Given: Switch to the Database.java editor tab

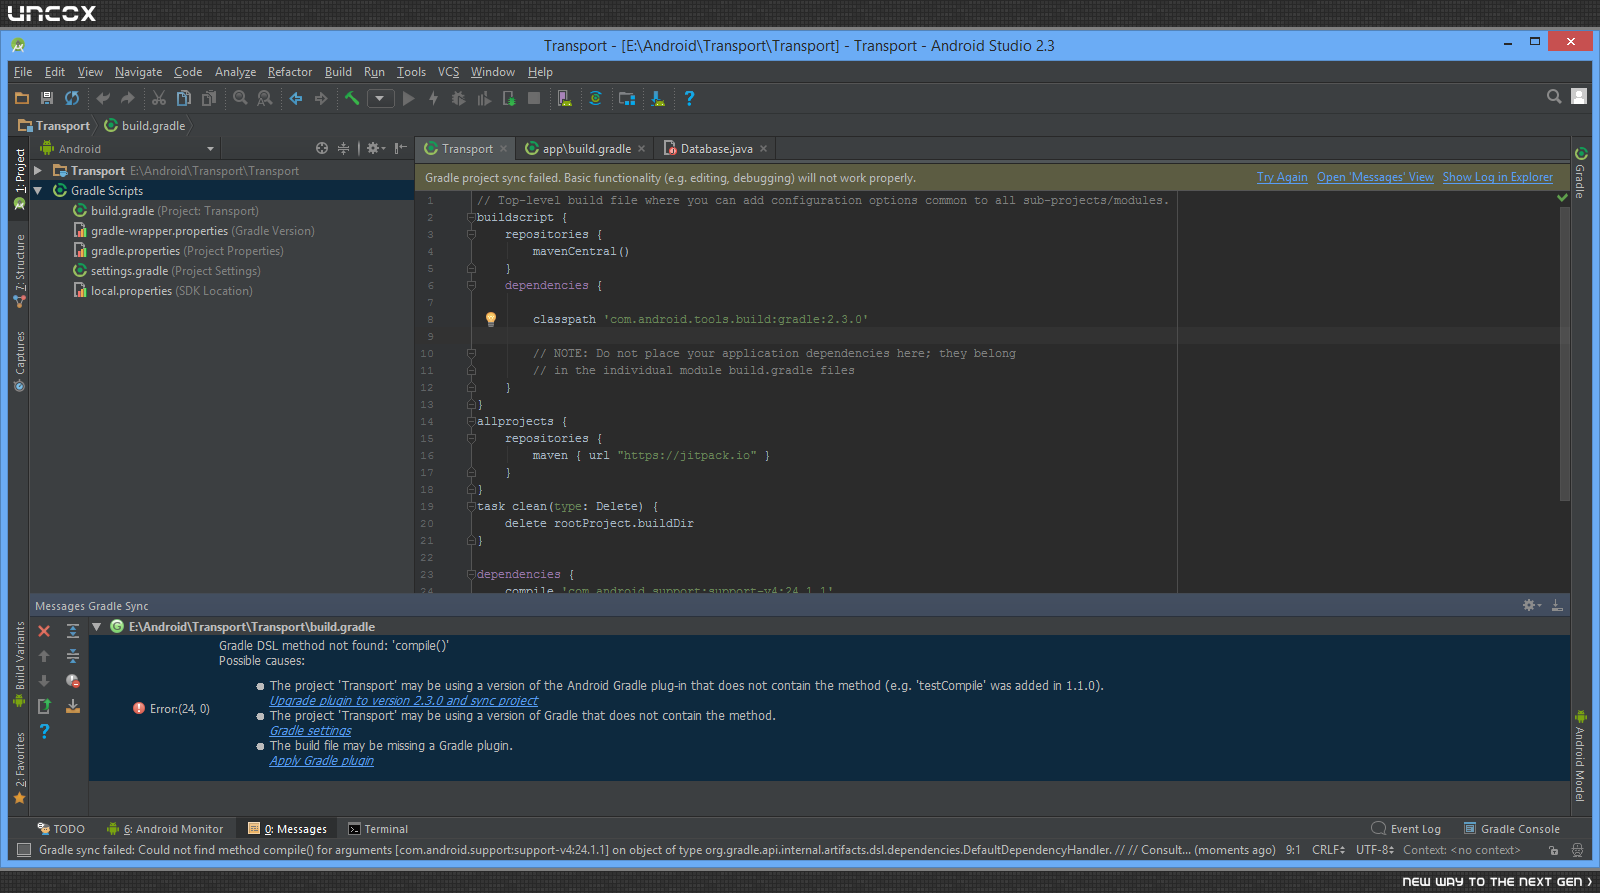Looking at the screenshot, I should [716, 149].
